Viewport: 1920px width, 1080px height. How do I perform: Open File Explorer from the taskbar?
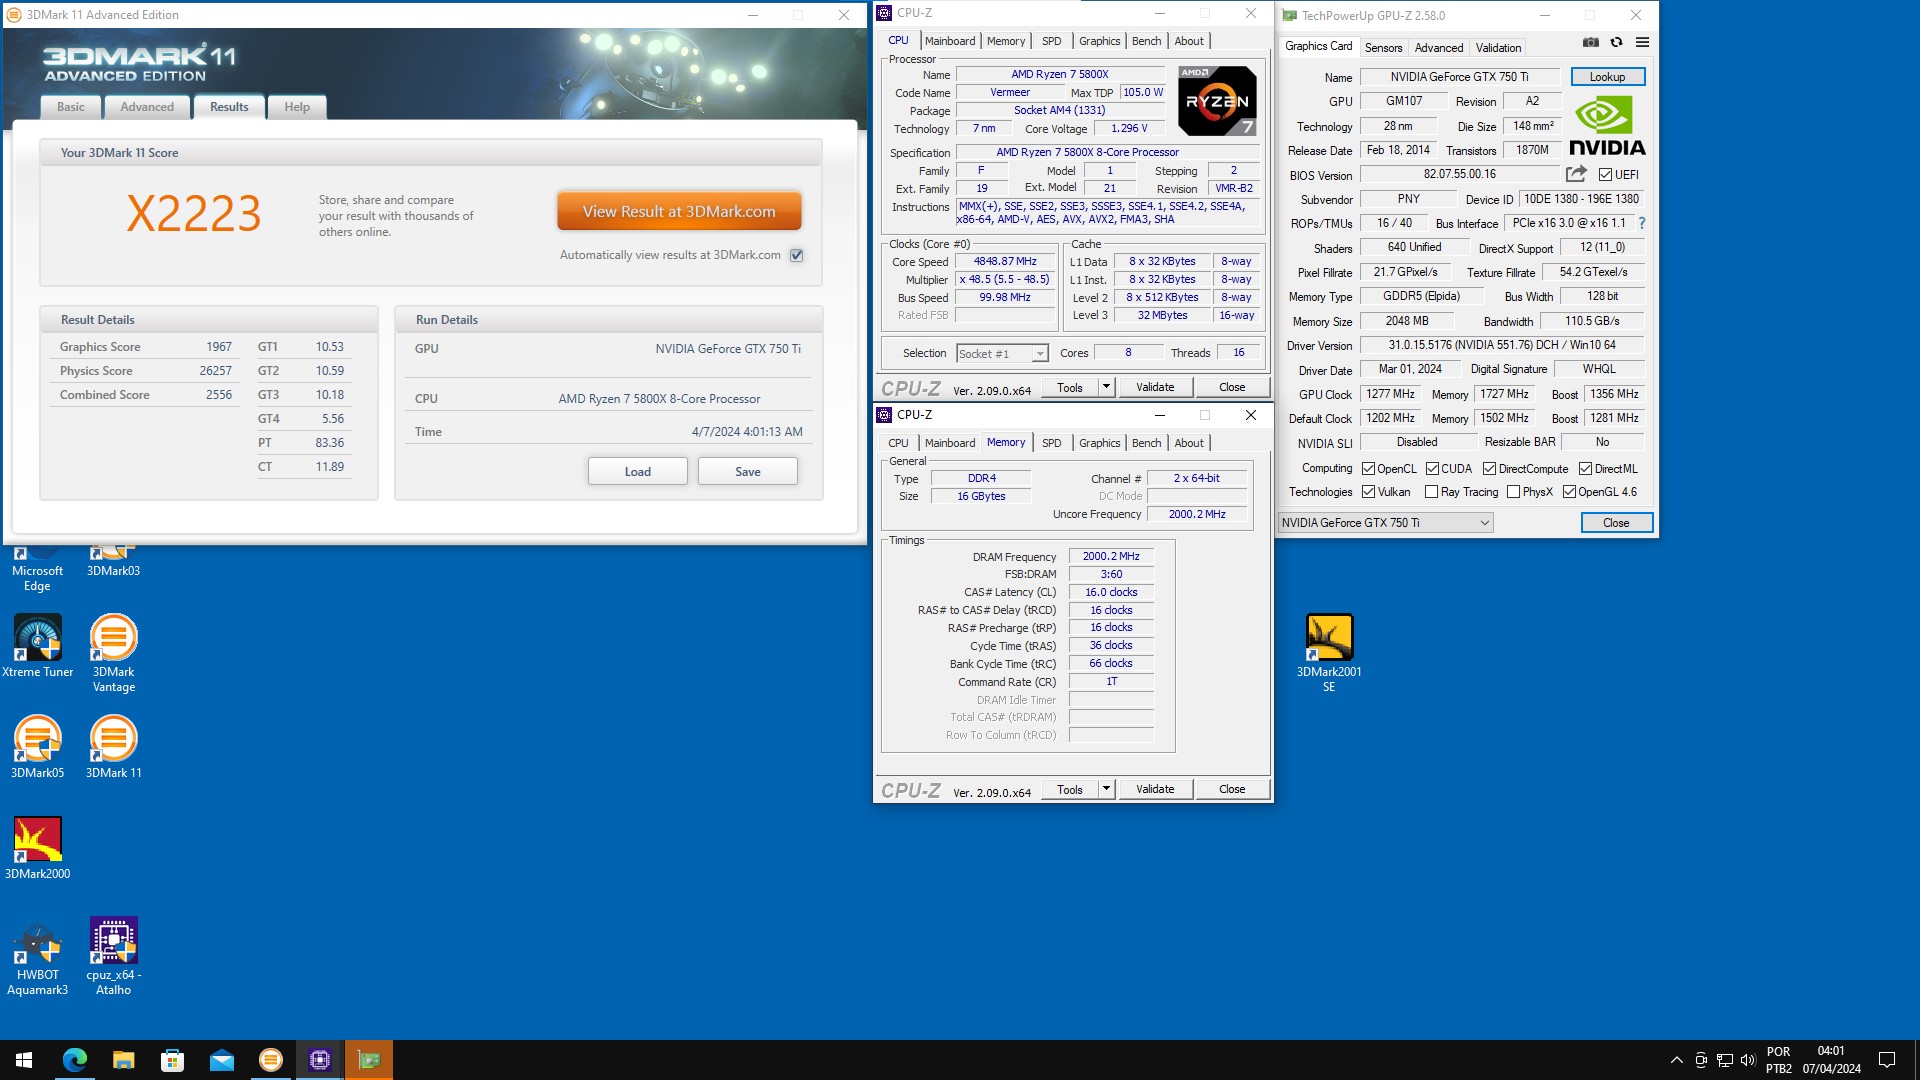(x=123, y=1060)
